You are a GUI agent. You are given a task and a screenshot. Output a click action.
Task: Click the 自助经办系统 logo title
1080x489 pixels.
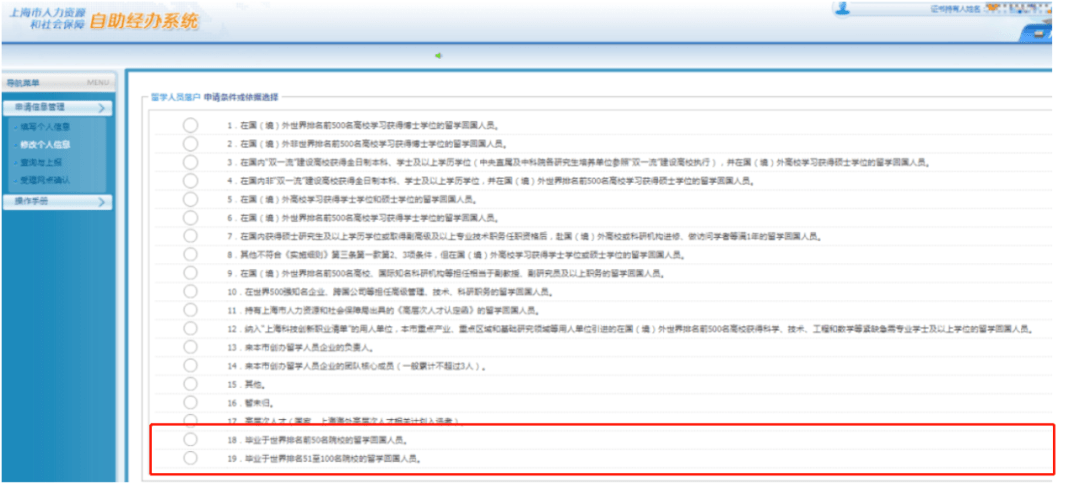tap(143, 21)
